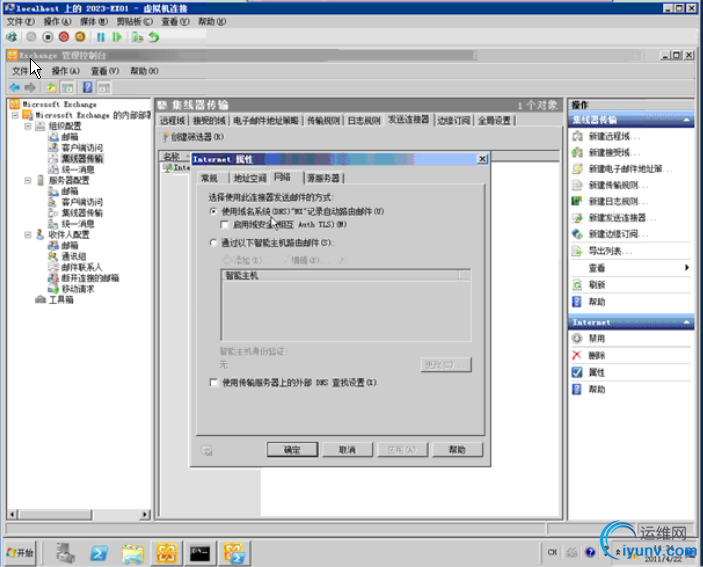Enable 启用域安全性 Auth TLS checkbox
703x567 pixels.
pyautogui.click(x=225, y=224)
